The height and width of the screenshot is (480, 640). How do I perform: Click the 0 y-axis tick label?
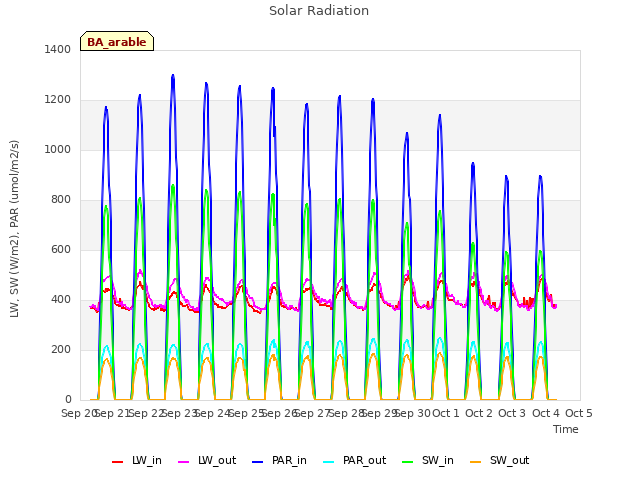click(x=68, y=400)
